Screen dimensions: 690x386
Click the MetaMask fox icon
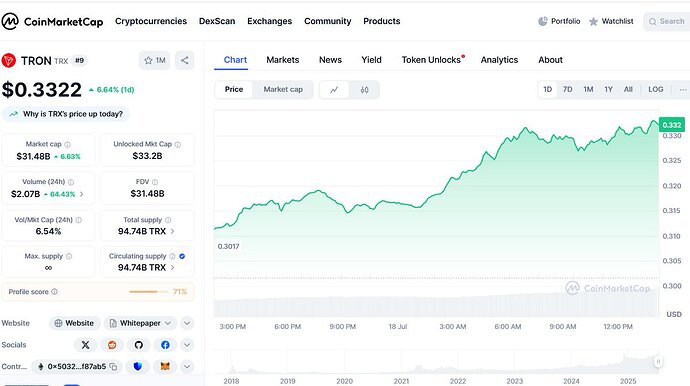pos(165,367)
